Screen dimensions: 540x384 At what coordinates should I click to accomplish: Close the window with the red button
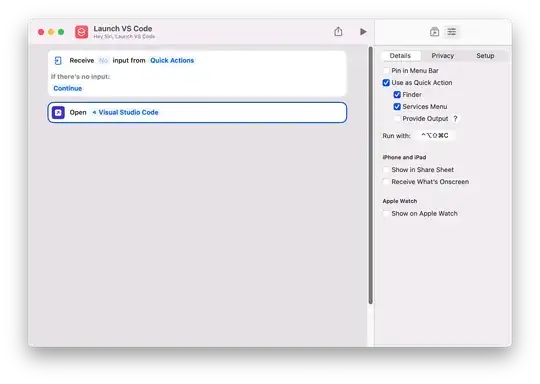pos(41,32)
